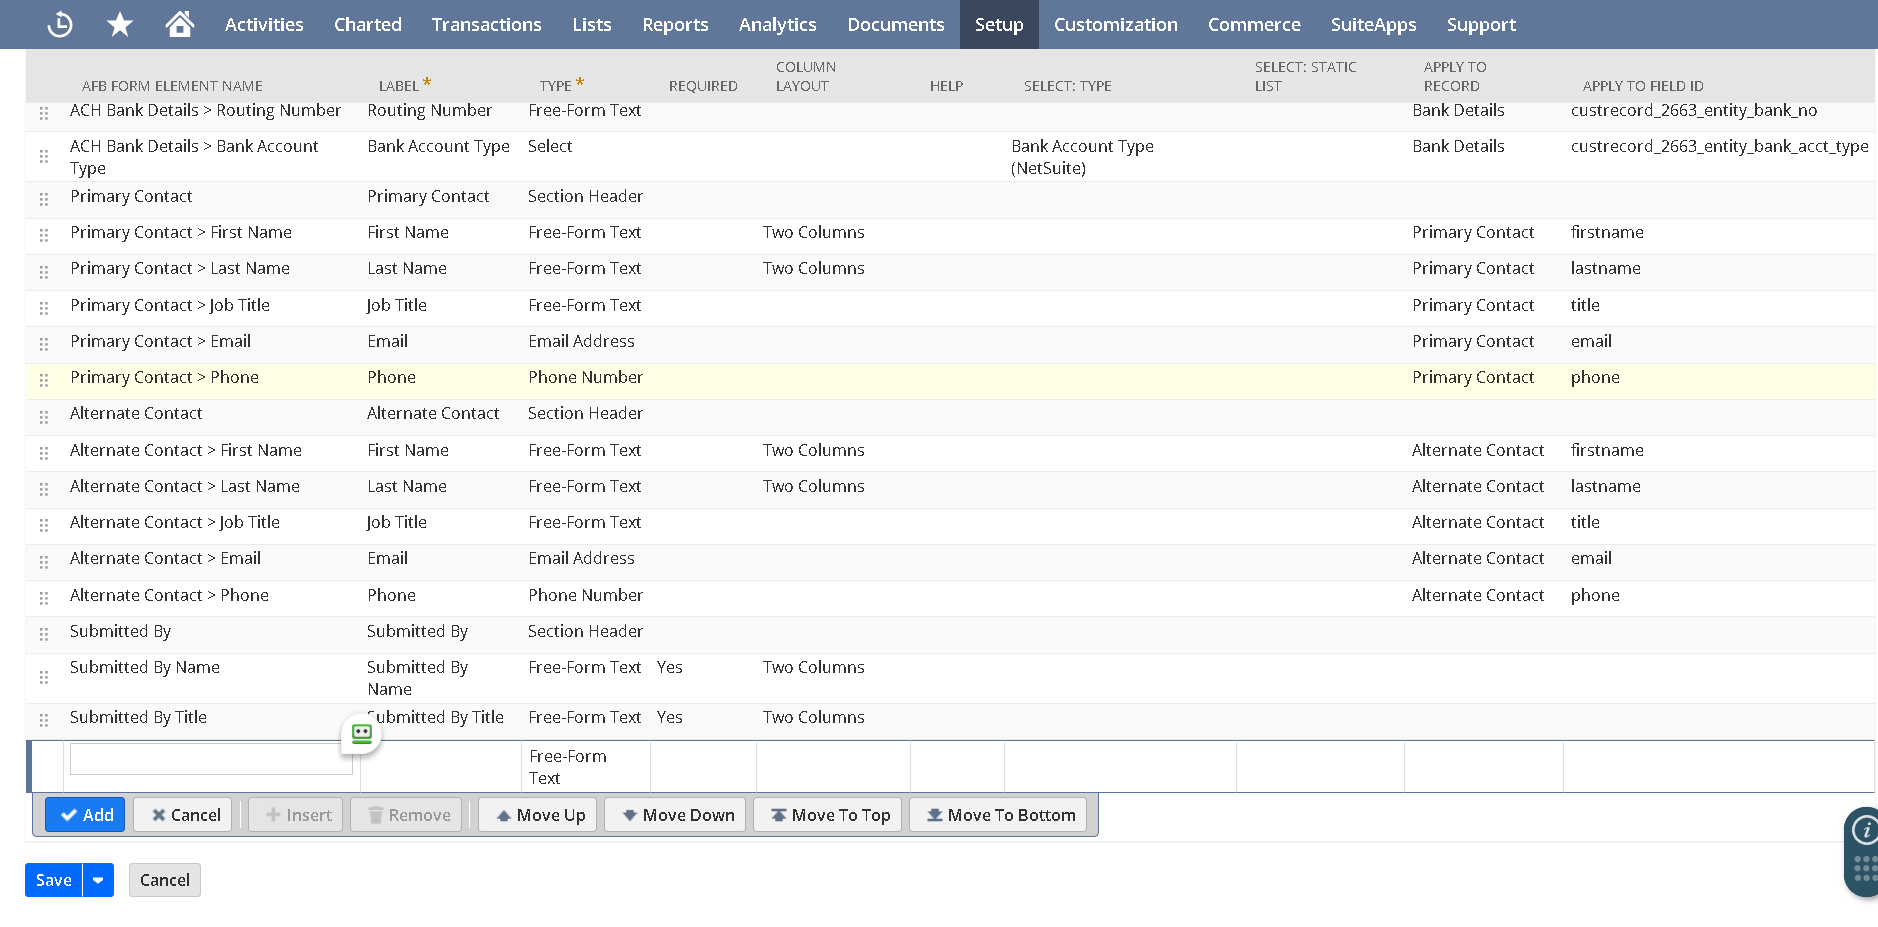Click Move To Bottom button
This screenshot has width=1878, height=927.
pos(998,815)
